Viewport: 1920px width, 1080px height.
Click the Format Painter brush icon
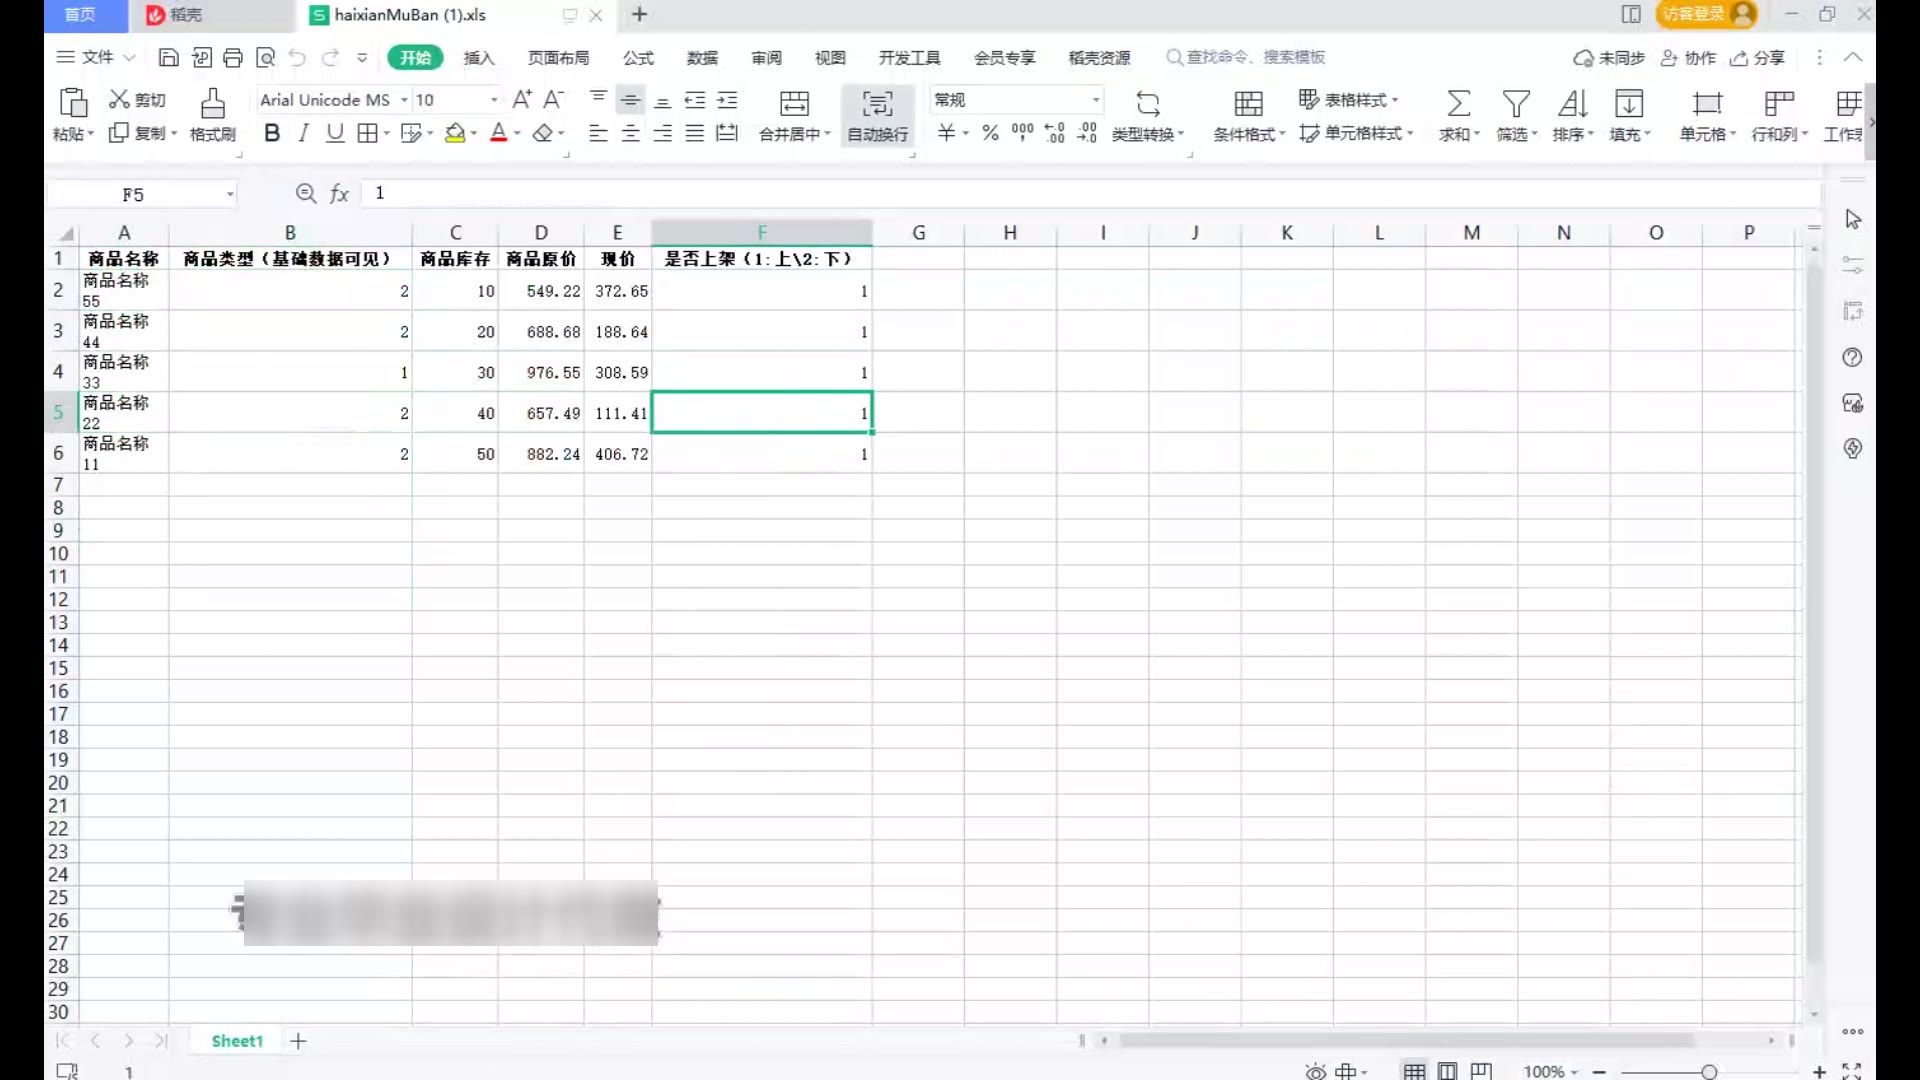point(212,104)
